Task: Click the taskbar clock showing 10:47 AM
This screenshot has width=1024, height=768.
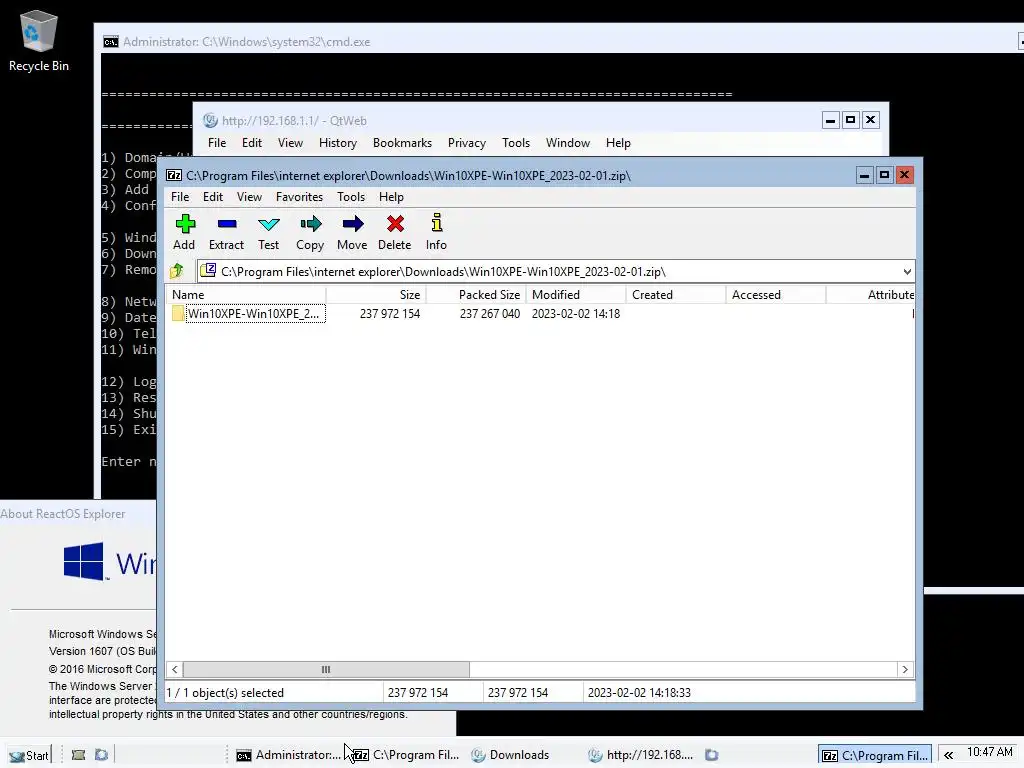Action: pyautogui.click(x=989, y=752)
